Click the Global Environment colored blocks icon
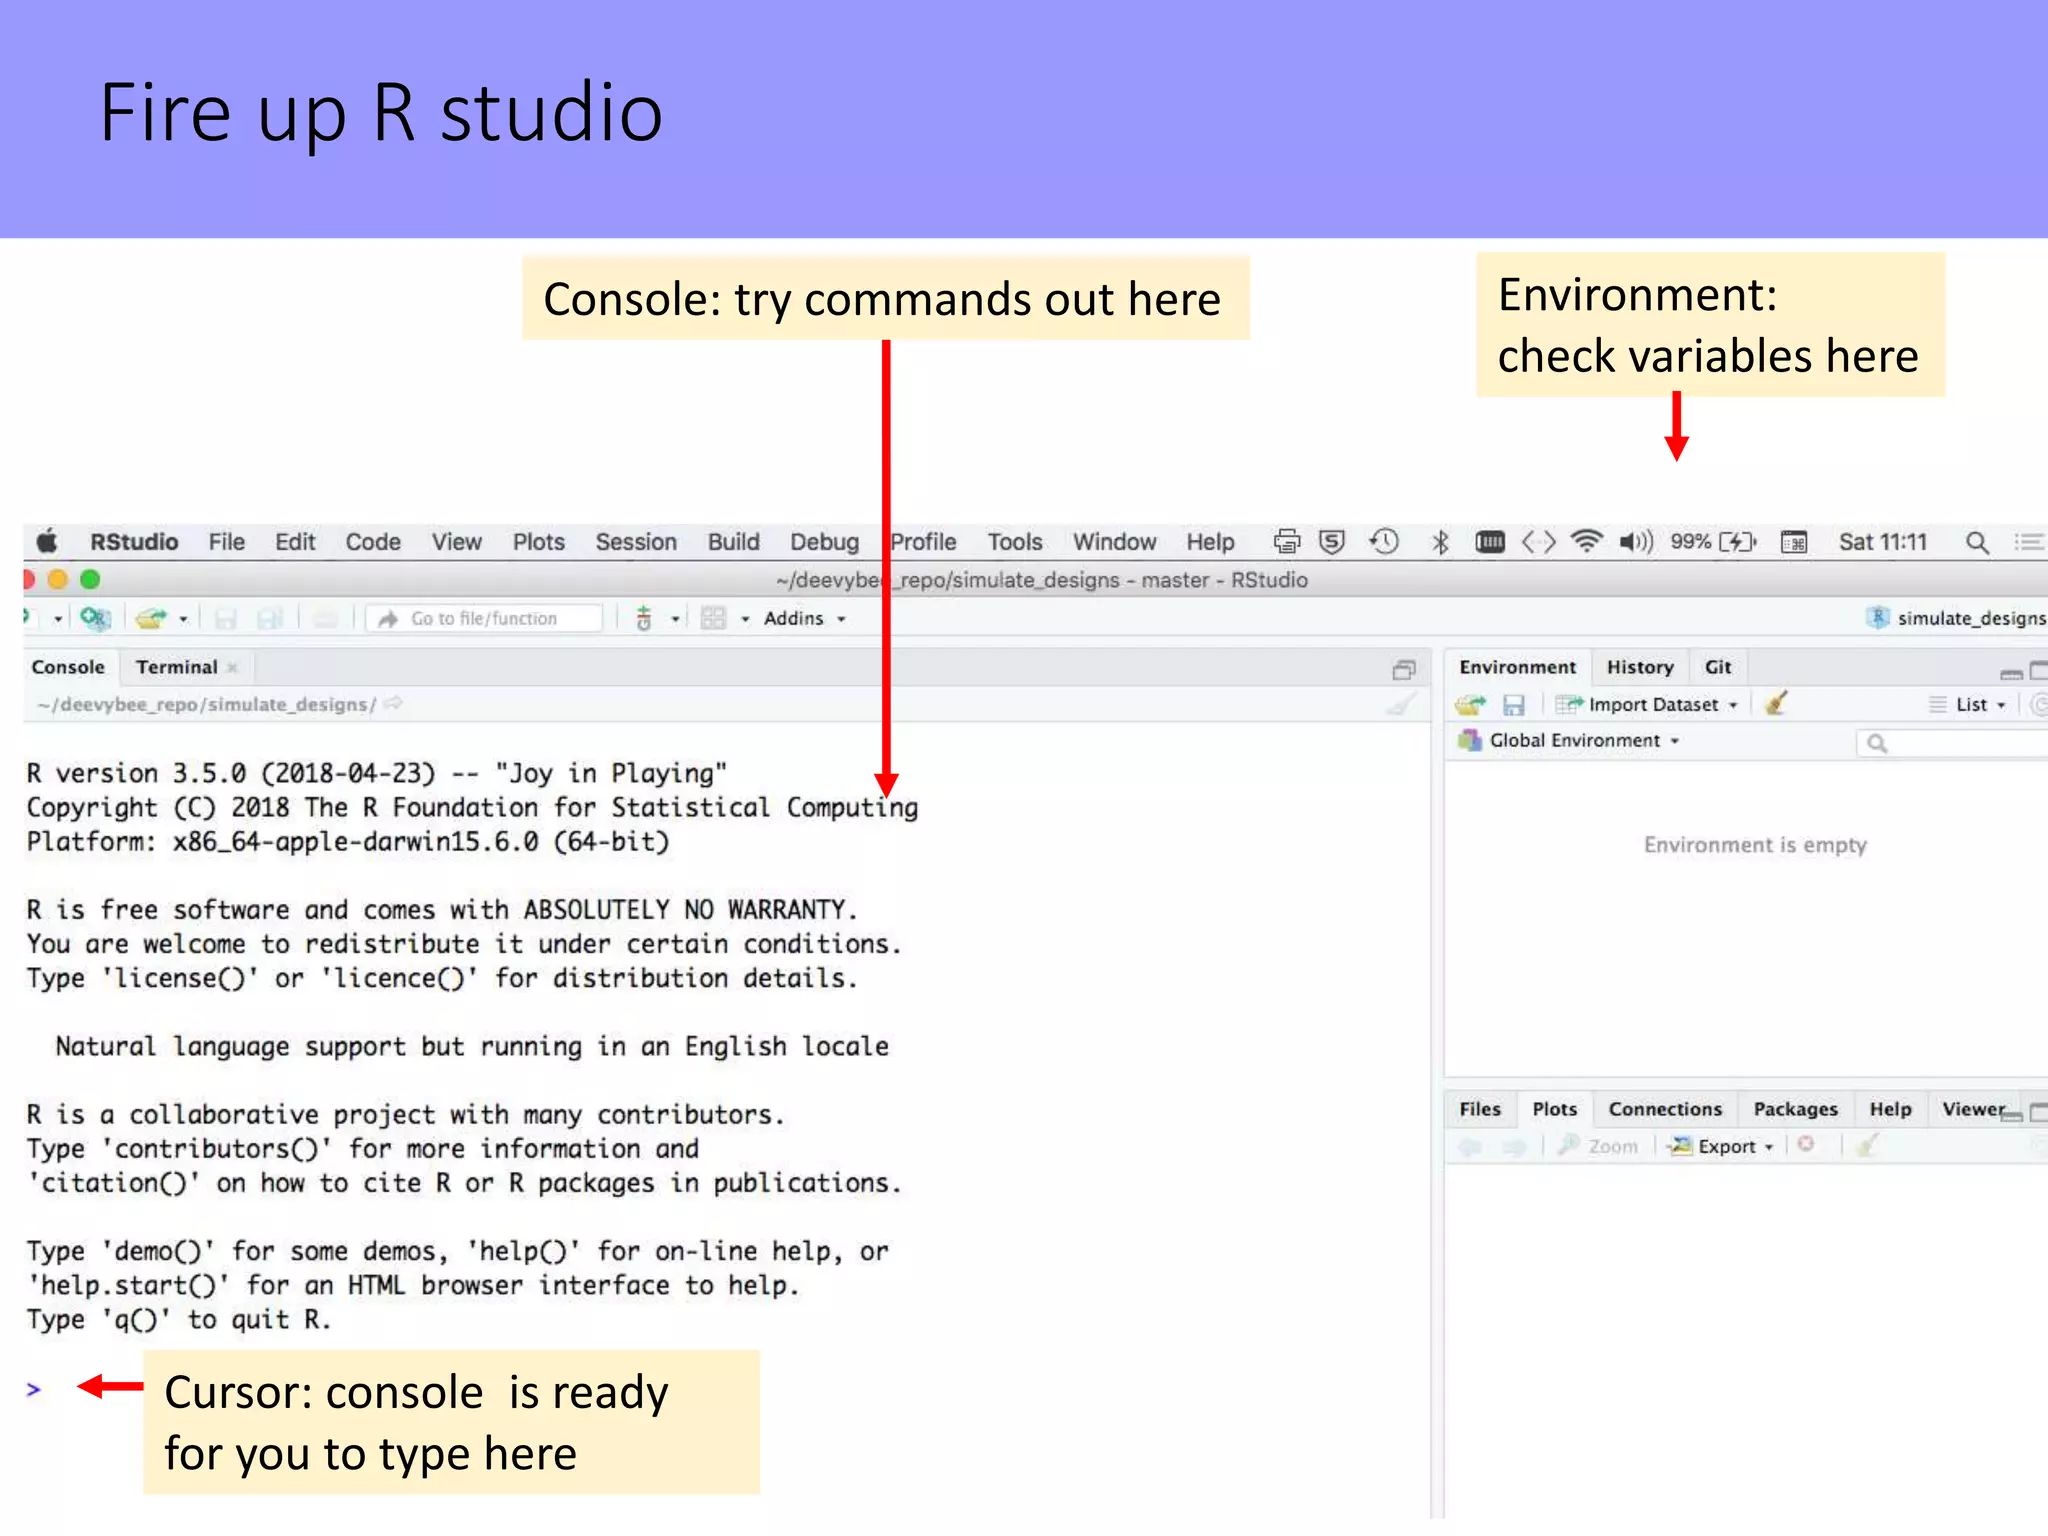The image size is (2048, 1536). pos(1469,741)
